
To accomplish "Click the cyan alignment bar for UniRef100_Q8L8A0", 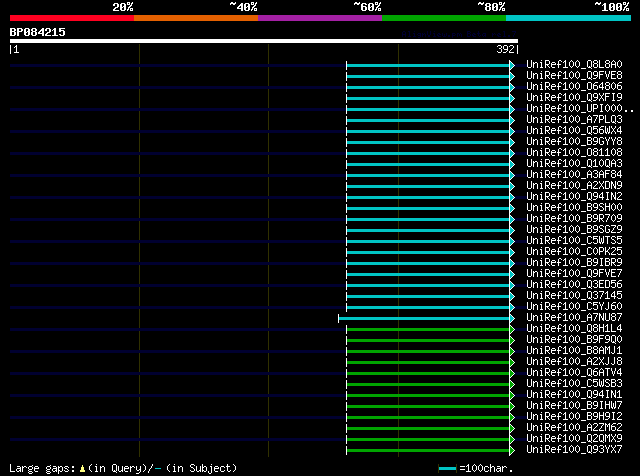I will tap(428, 65).
